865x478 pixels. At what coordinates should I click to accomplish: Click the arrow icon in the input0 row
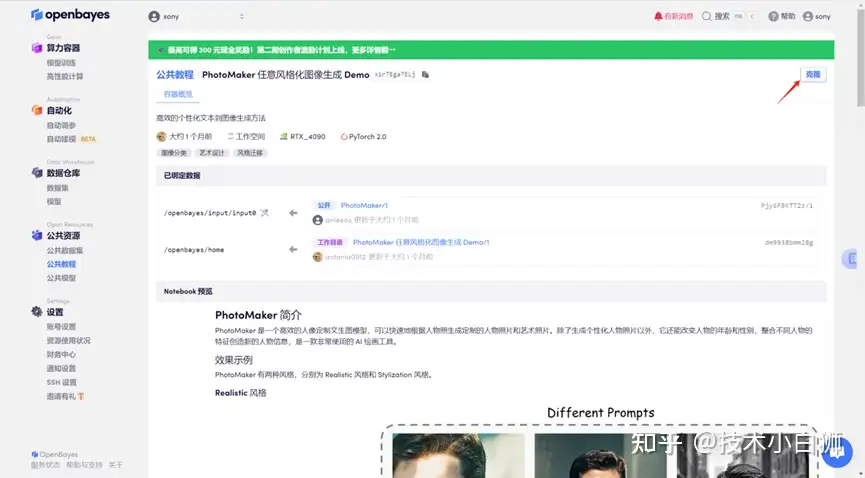(293, 213)
